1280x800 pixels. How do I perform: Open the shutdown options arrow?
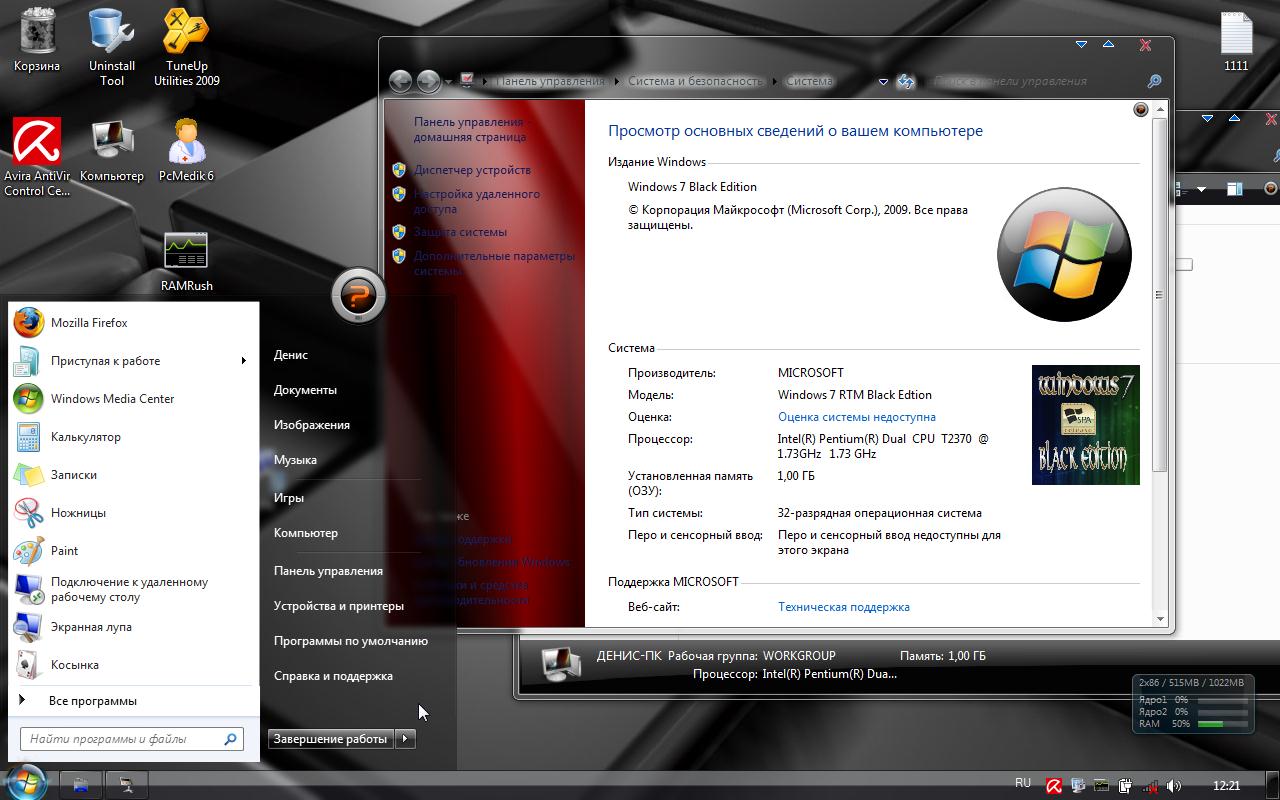point(404,739)
